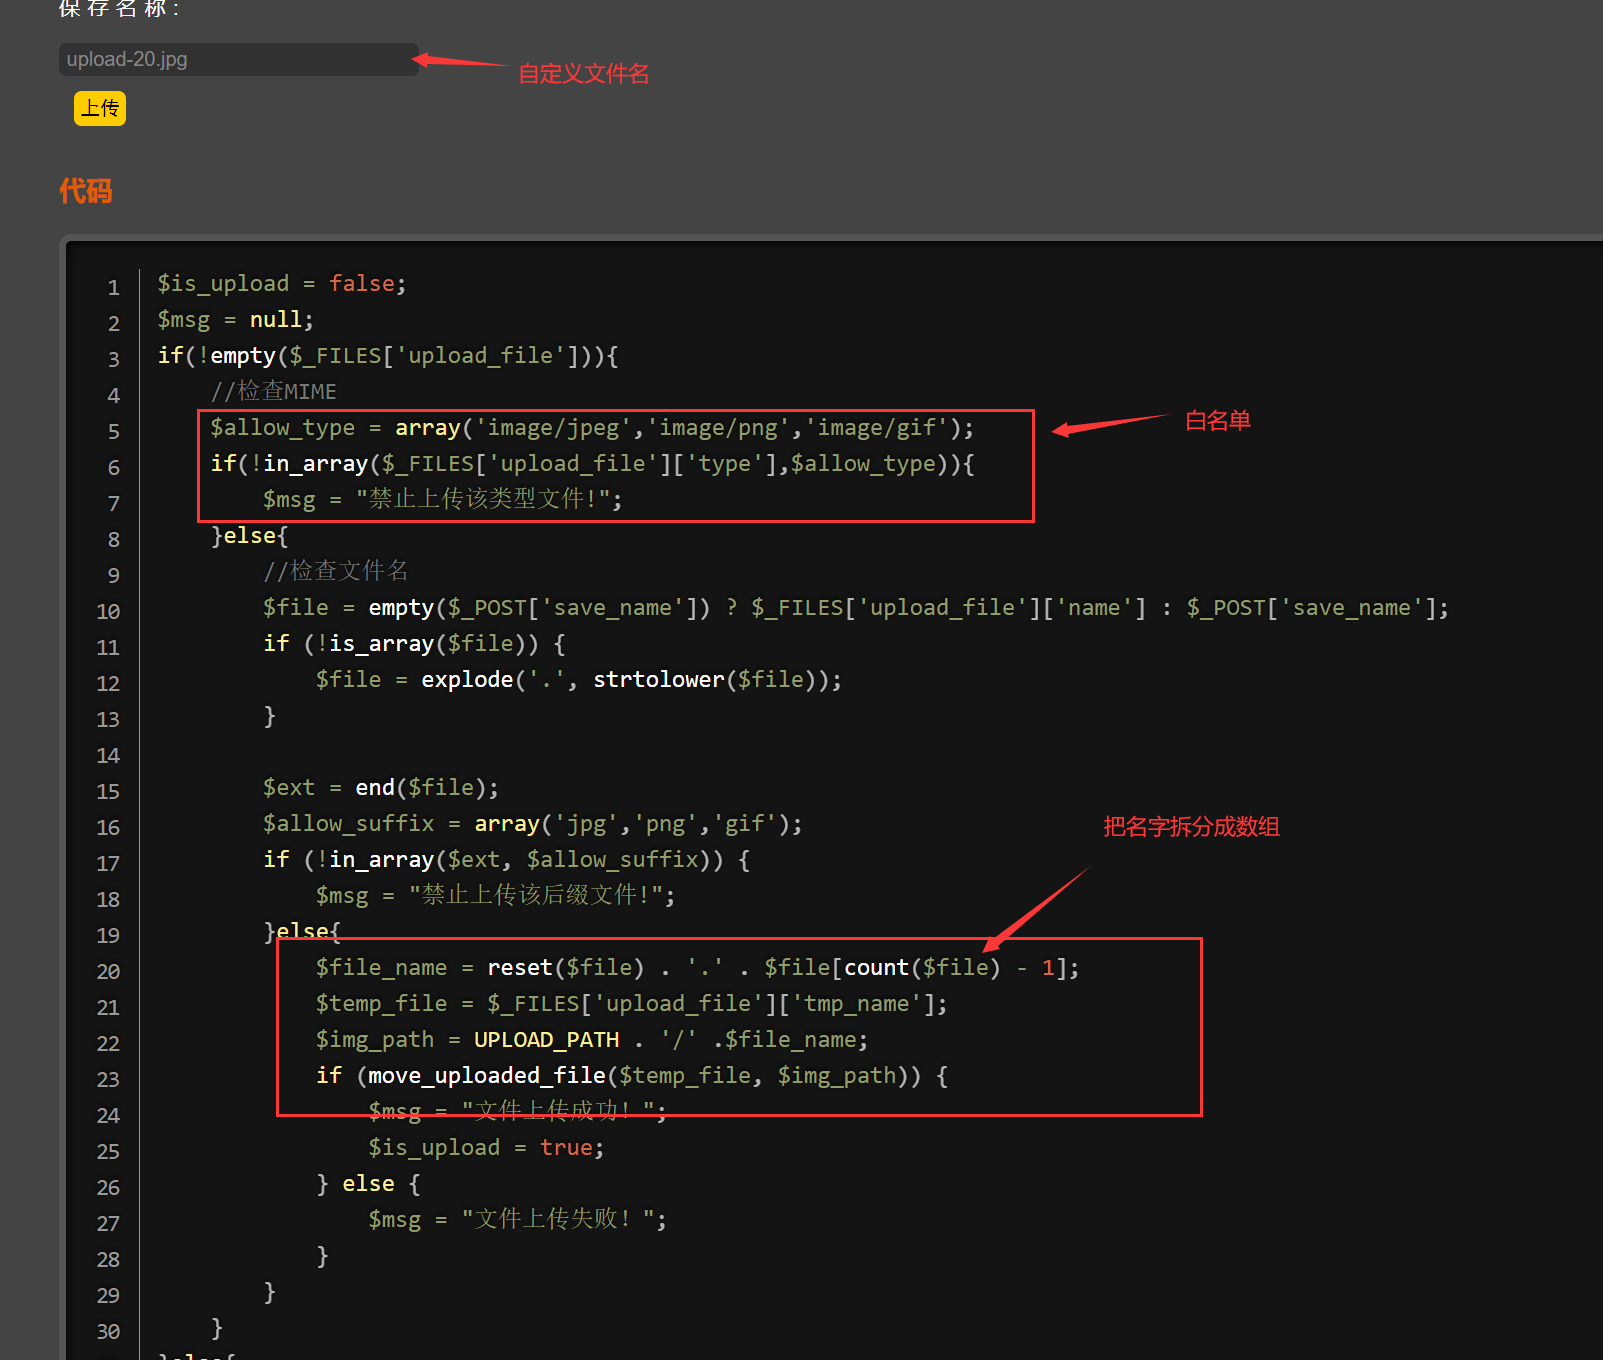Click the "$allow_type = array(...)" line
Viewport: 1603px width, 1360px height.
(x=592, y=428)
